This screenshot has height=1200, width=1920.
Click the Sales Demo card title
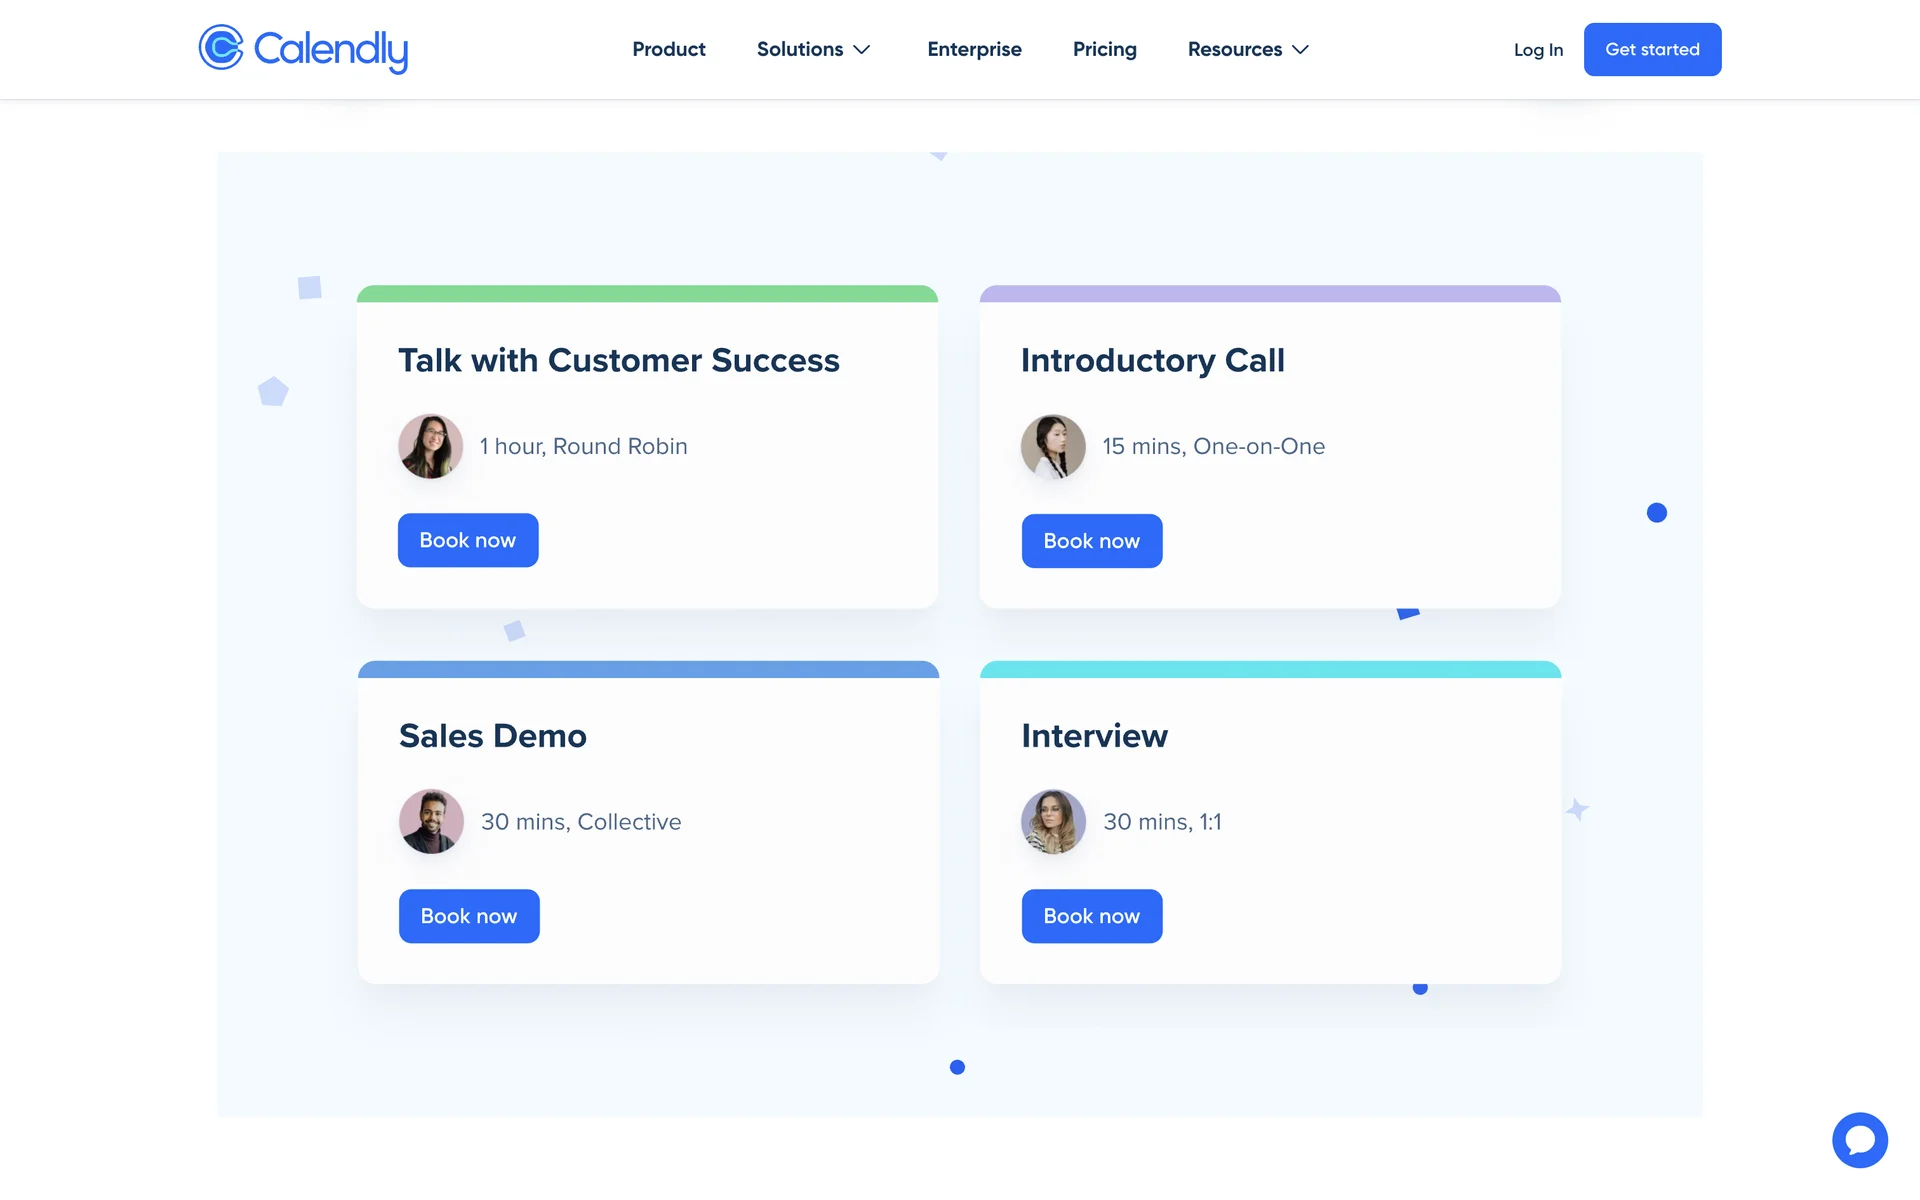[x=492, y=736]
